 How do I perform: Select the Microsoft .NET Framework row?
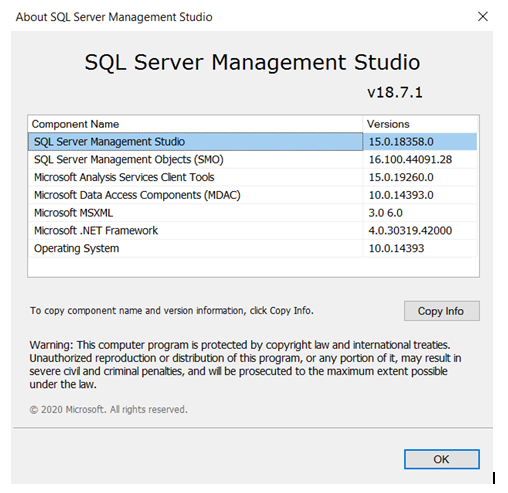pos(253,230)
